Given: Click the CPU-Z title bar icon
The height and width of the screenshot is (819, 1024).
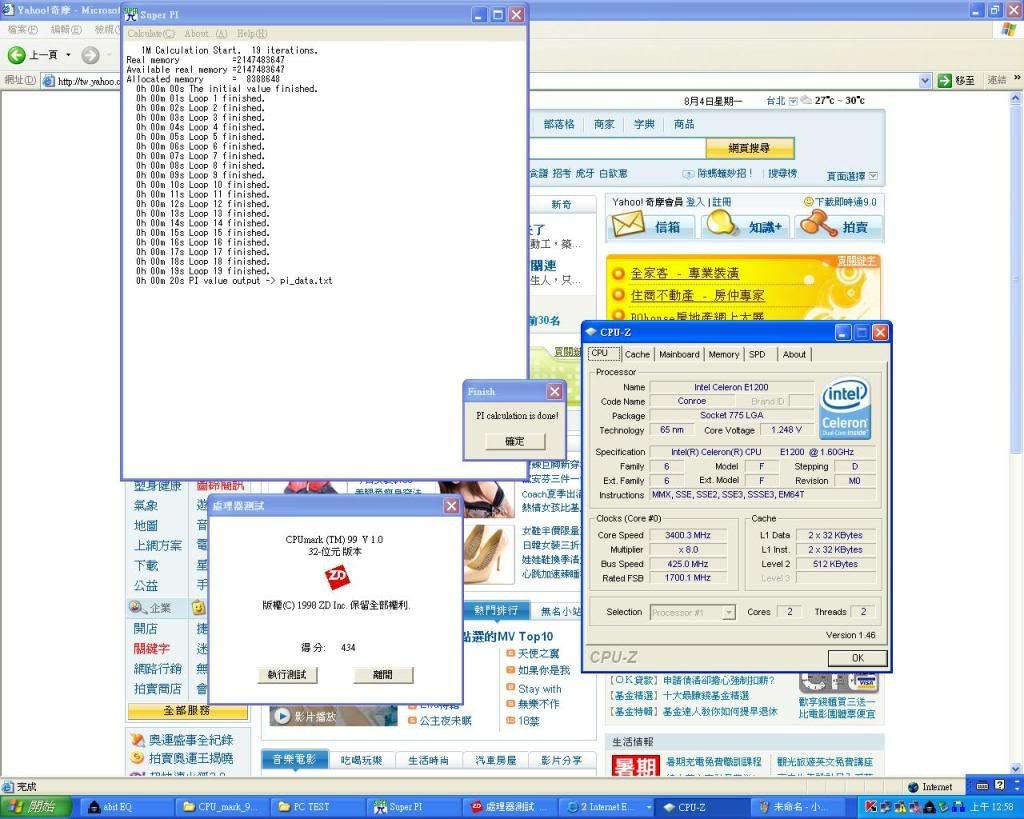Looking at the screenshot, I should 591,332.
